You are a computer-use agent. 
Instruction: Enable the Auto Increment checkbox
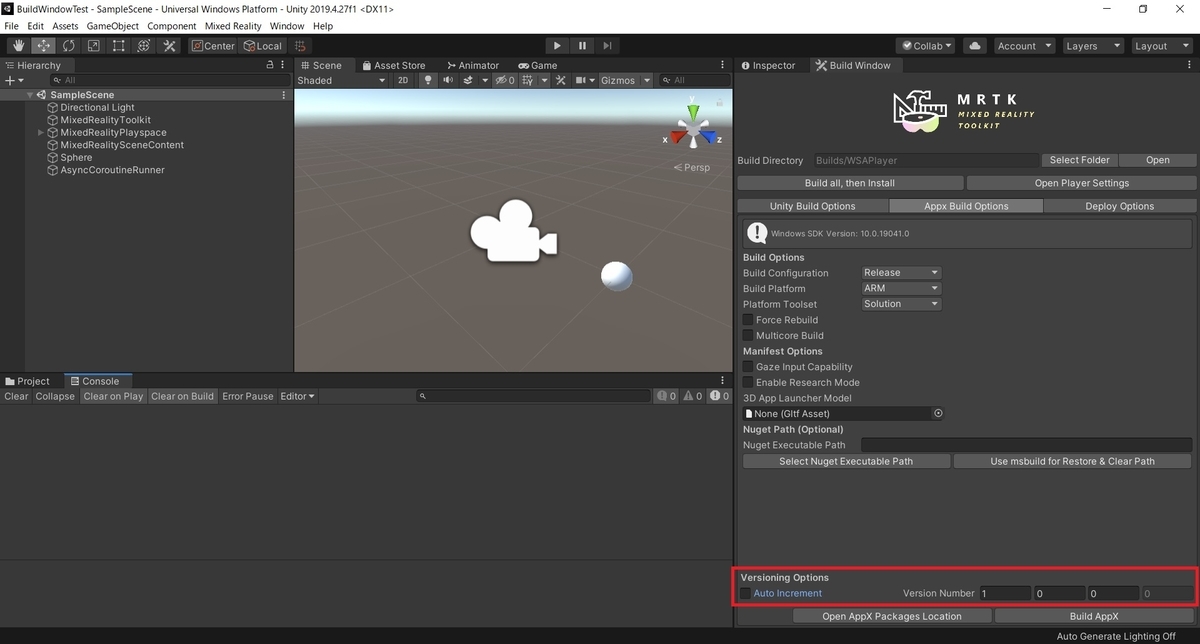[745, 593]
